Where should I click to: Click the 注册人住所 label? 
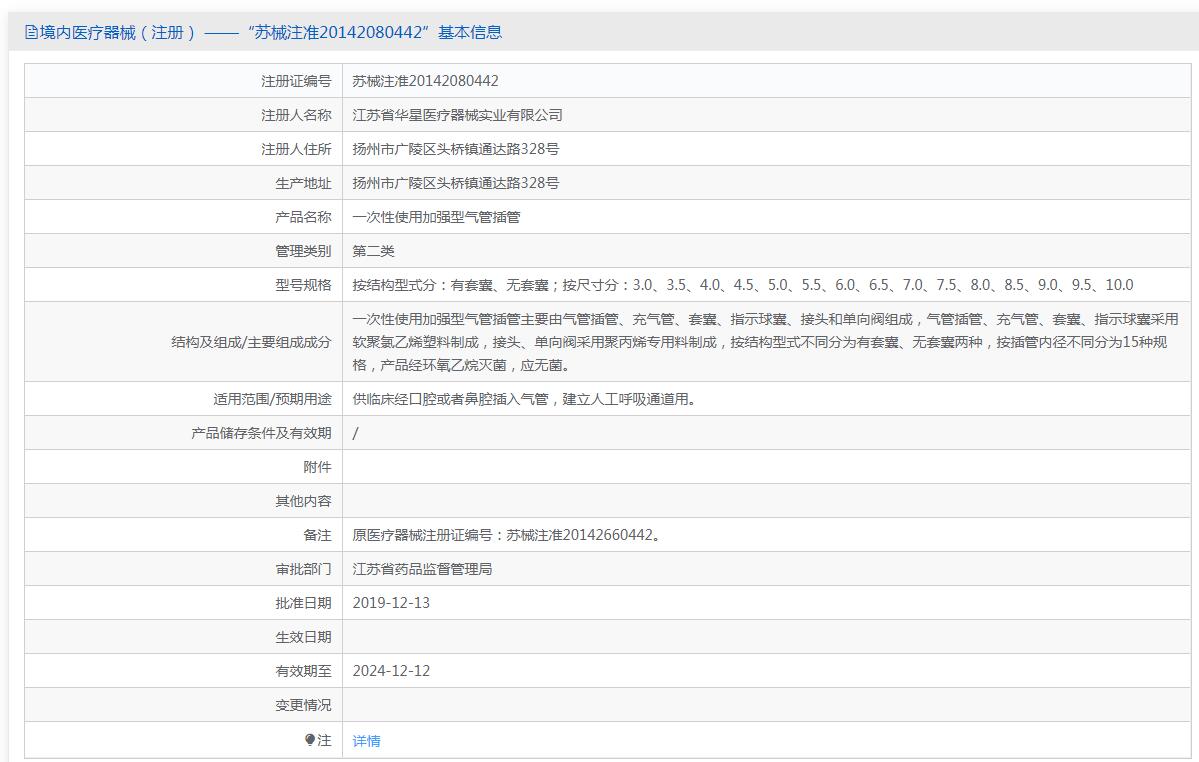296,149
